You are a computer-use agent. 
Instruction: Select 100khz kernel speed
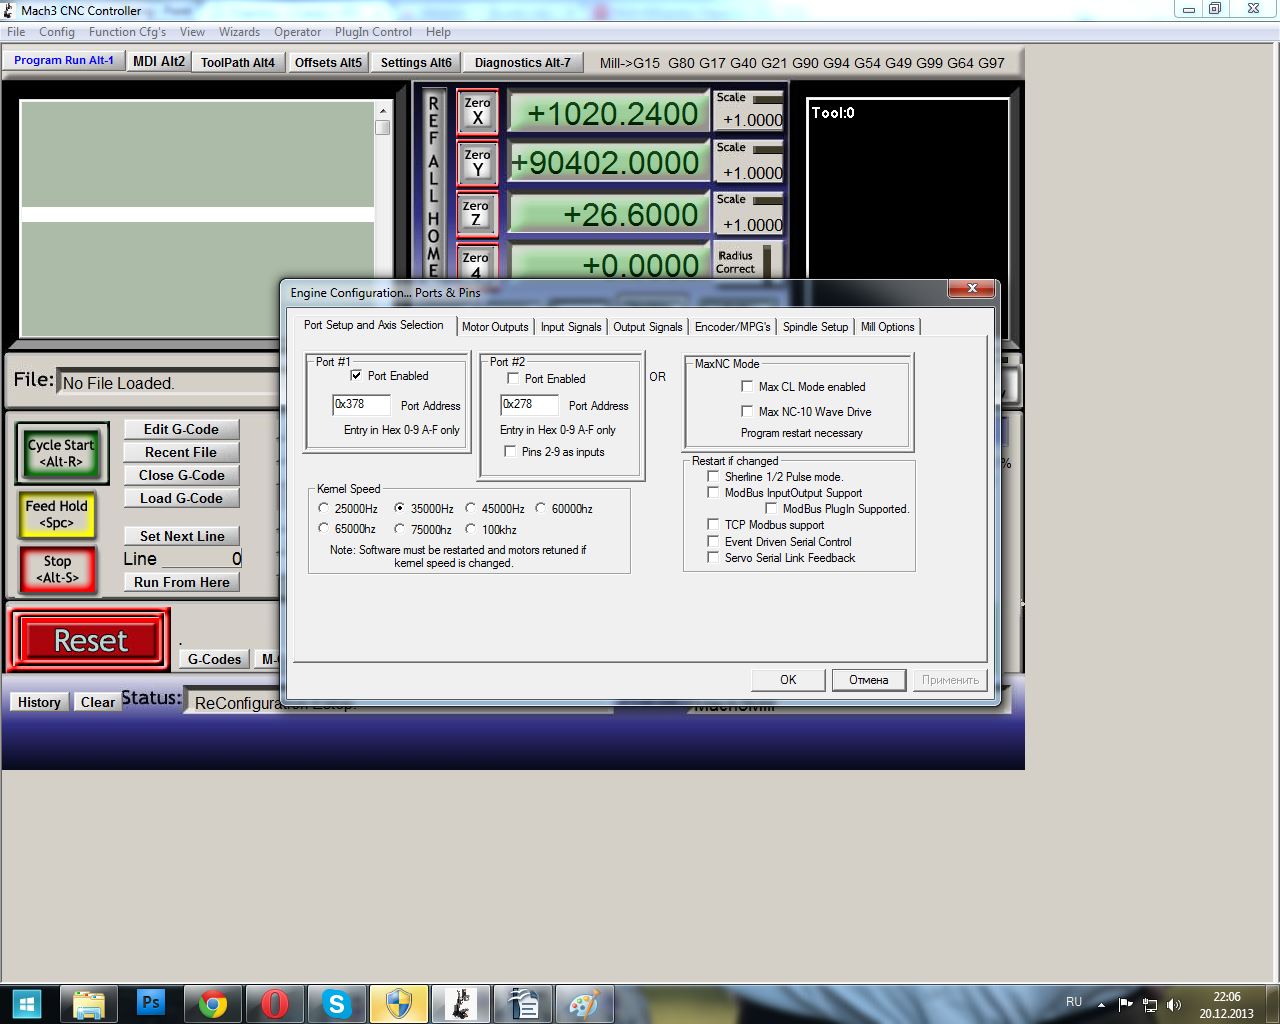tap(470, 528)
